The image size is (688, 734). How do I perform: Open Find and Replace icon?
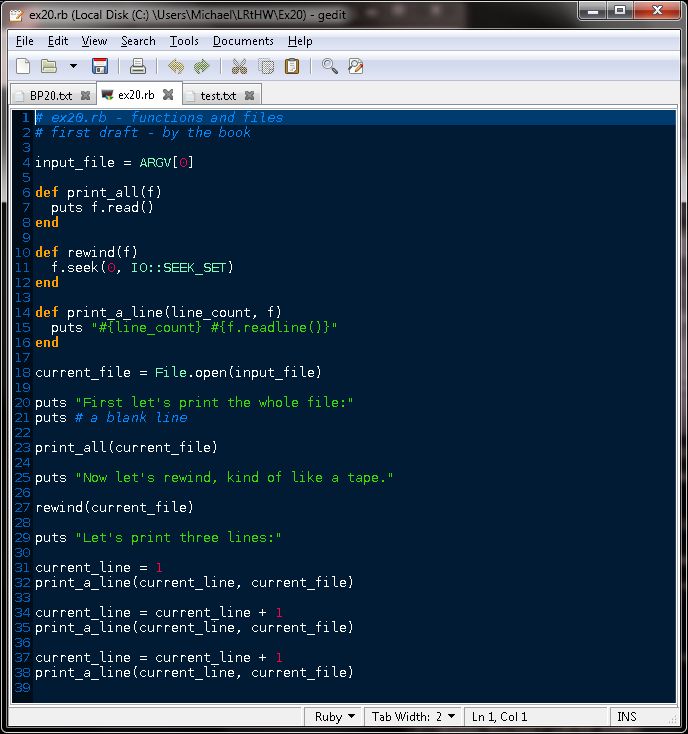[356, 66]
